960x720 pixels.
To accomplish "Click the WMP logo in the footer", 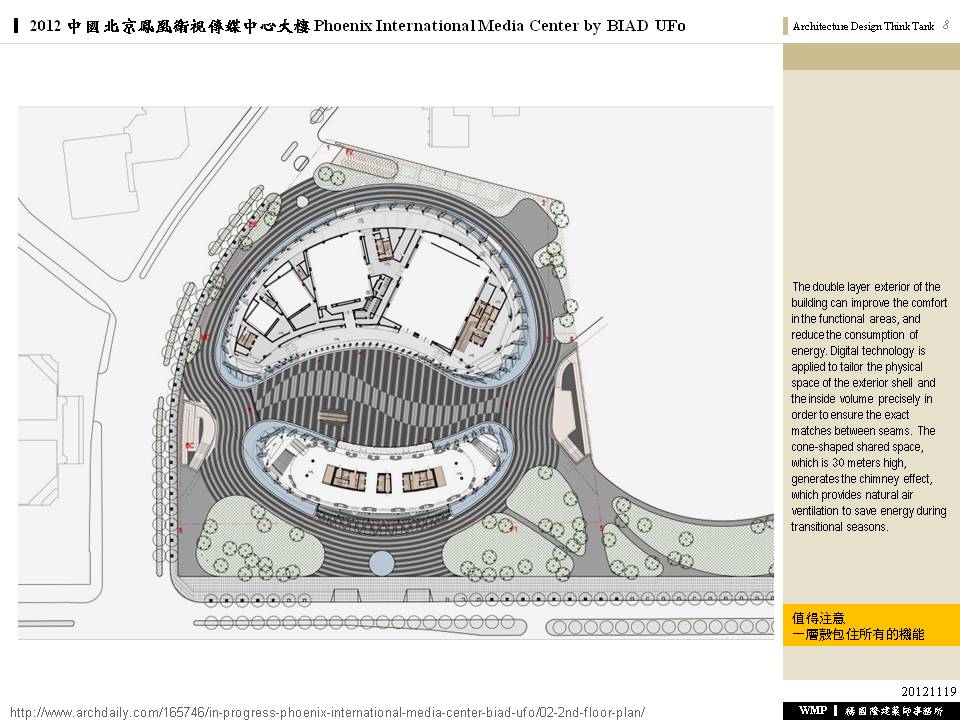I will 812,709.
